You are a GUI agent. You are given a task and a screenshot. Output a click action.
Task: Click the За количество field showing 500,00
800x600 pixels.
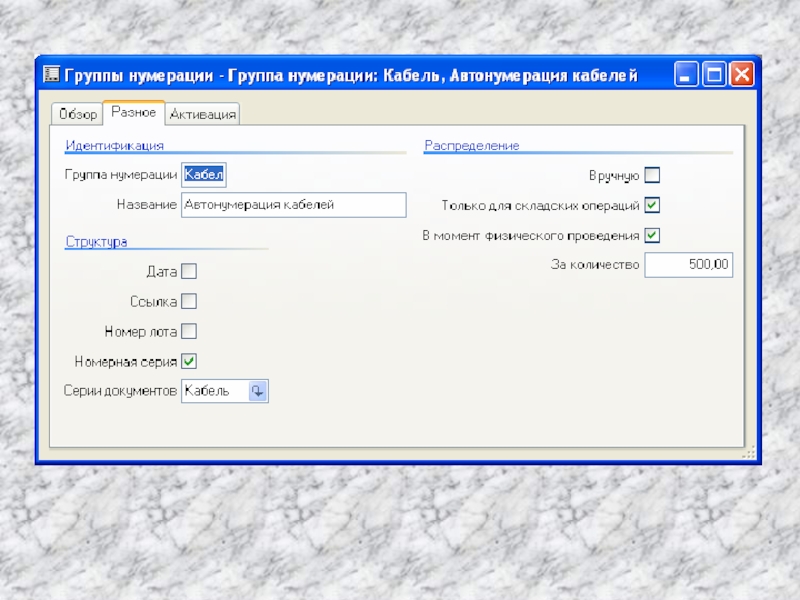click(x=689, y=265)
